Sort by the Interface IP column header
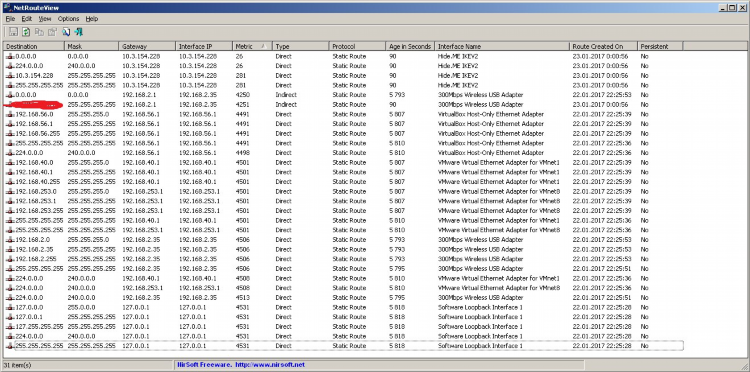 click(204, 46)
